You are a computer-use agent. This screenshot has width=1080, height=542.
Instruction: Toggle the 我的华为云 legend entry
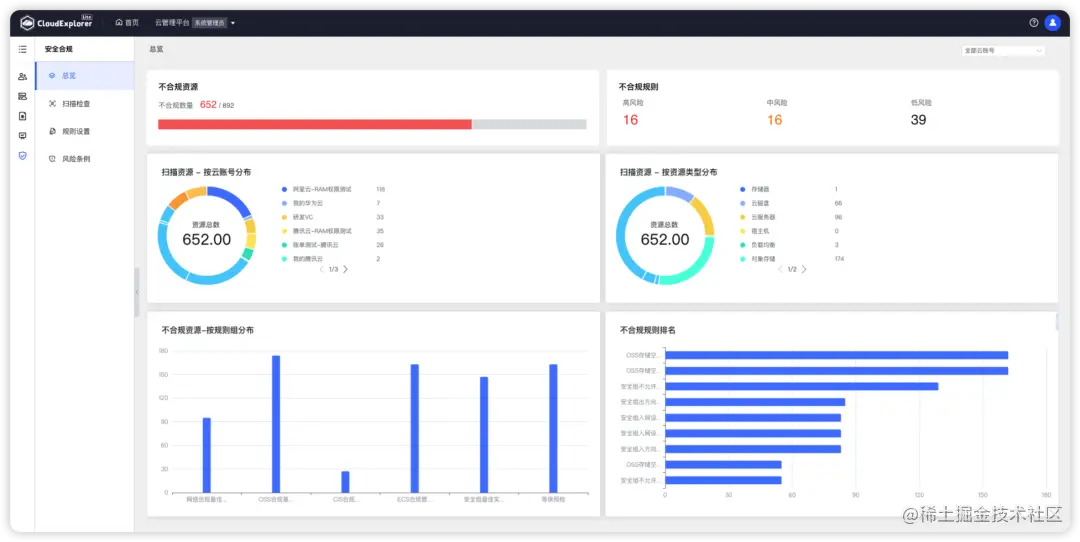coord(302,203)
